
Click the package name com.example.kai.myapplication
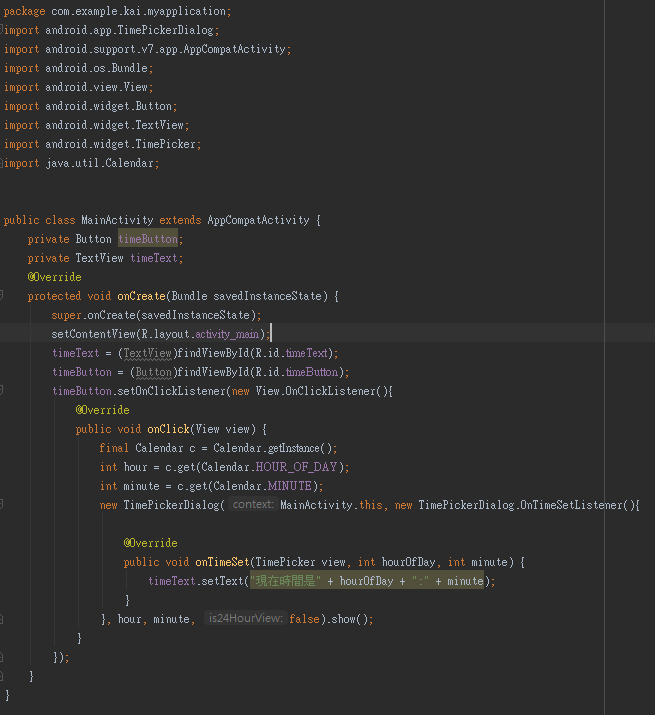pyautogui.click(x=138, y=11)
